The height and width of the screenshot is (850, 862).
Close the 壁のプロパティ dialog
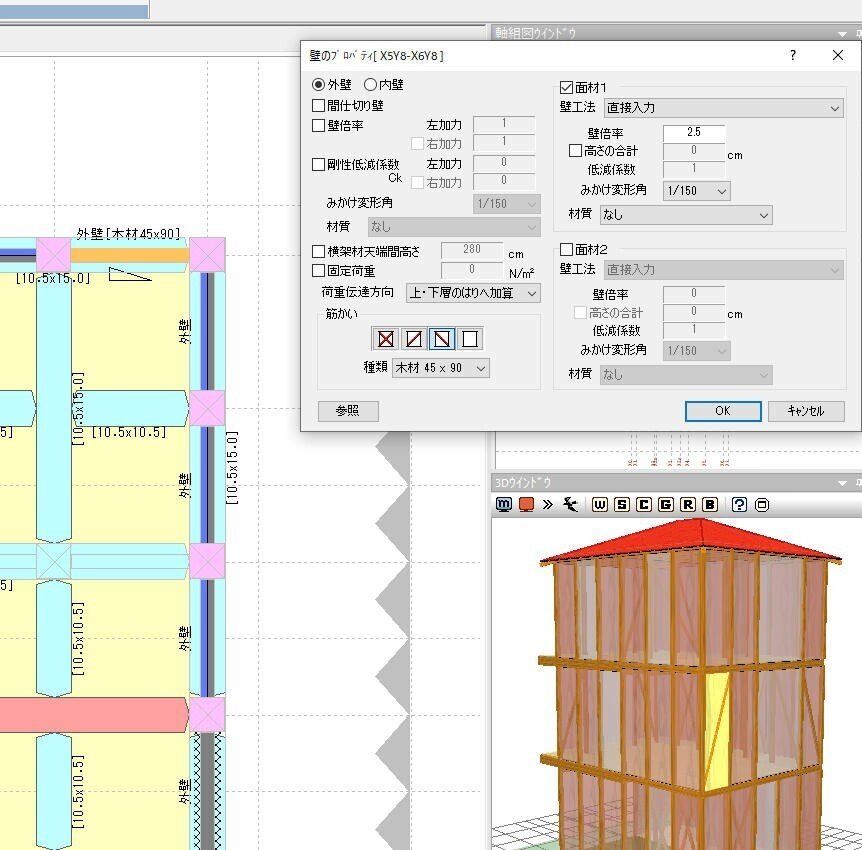pyautogui.click(x=838, y=55)
